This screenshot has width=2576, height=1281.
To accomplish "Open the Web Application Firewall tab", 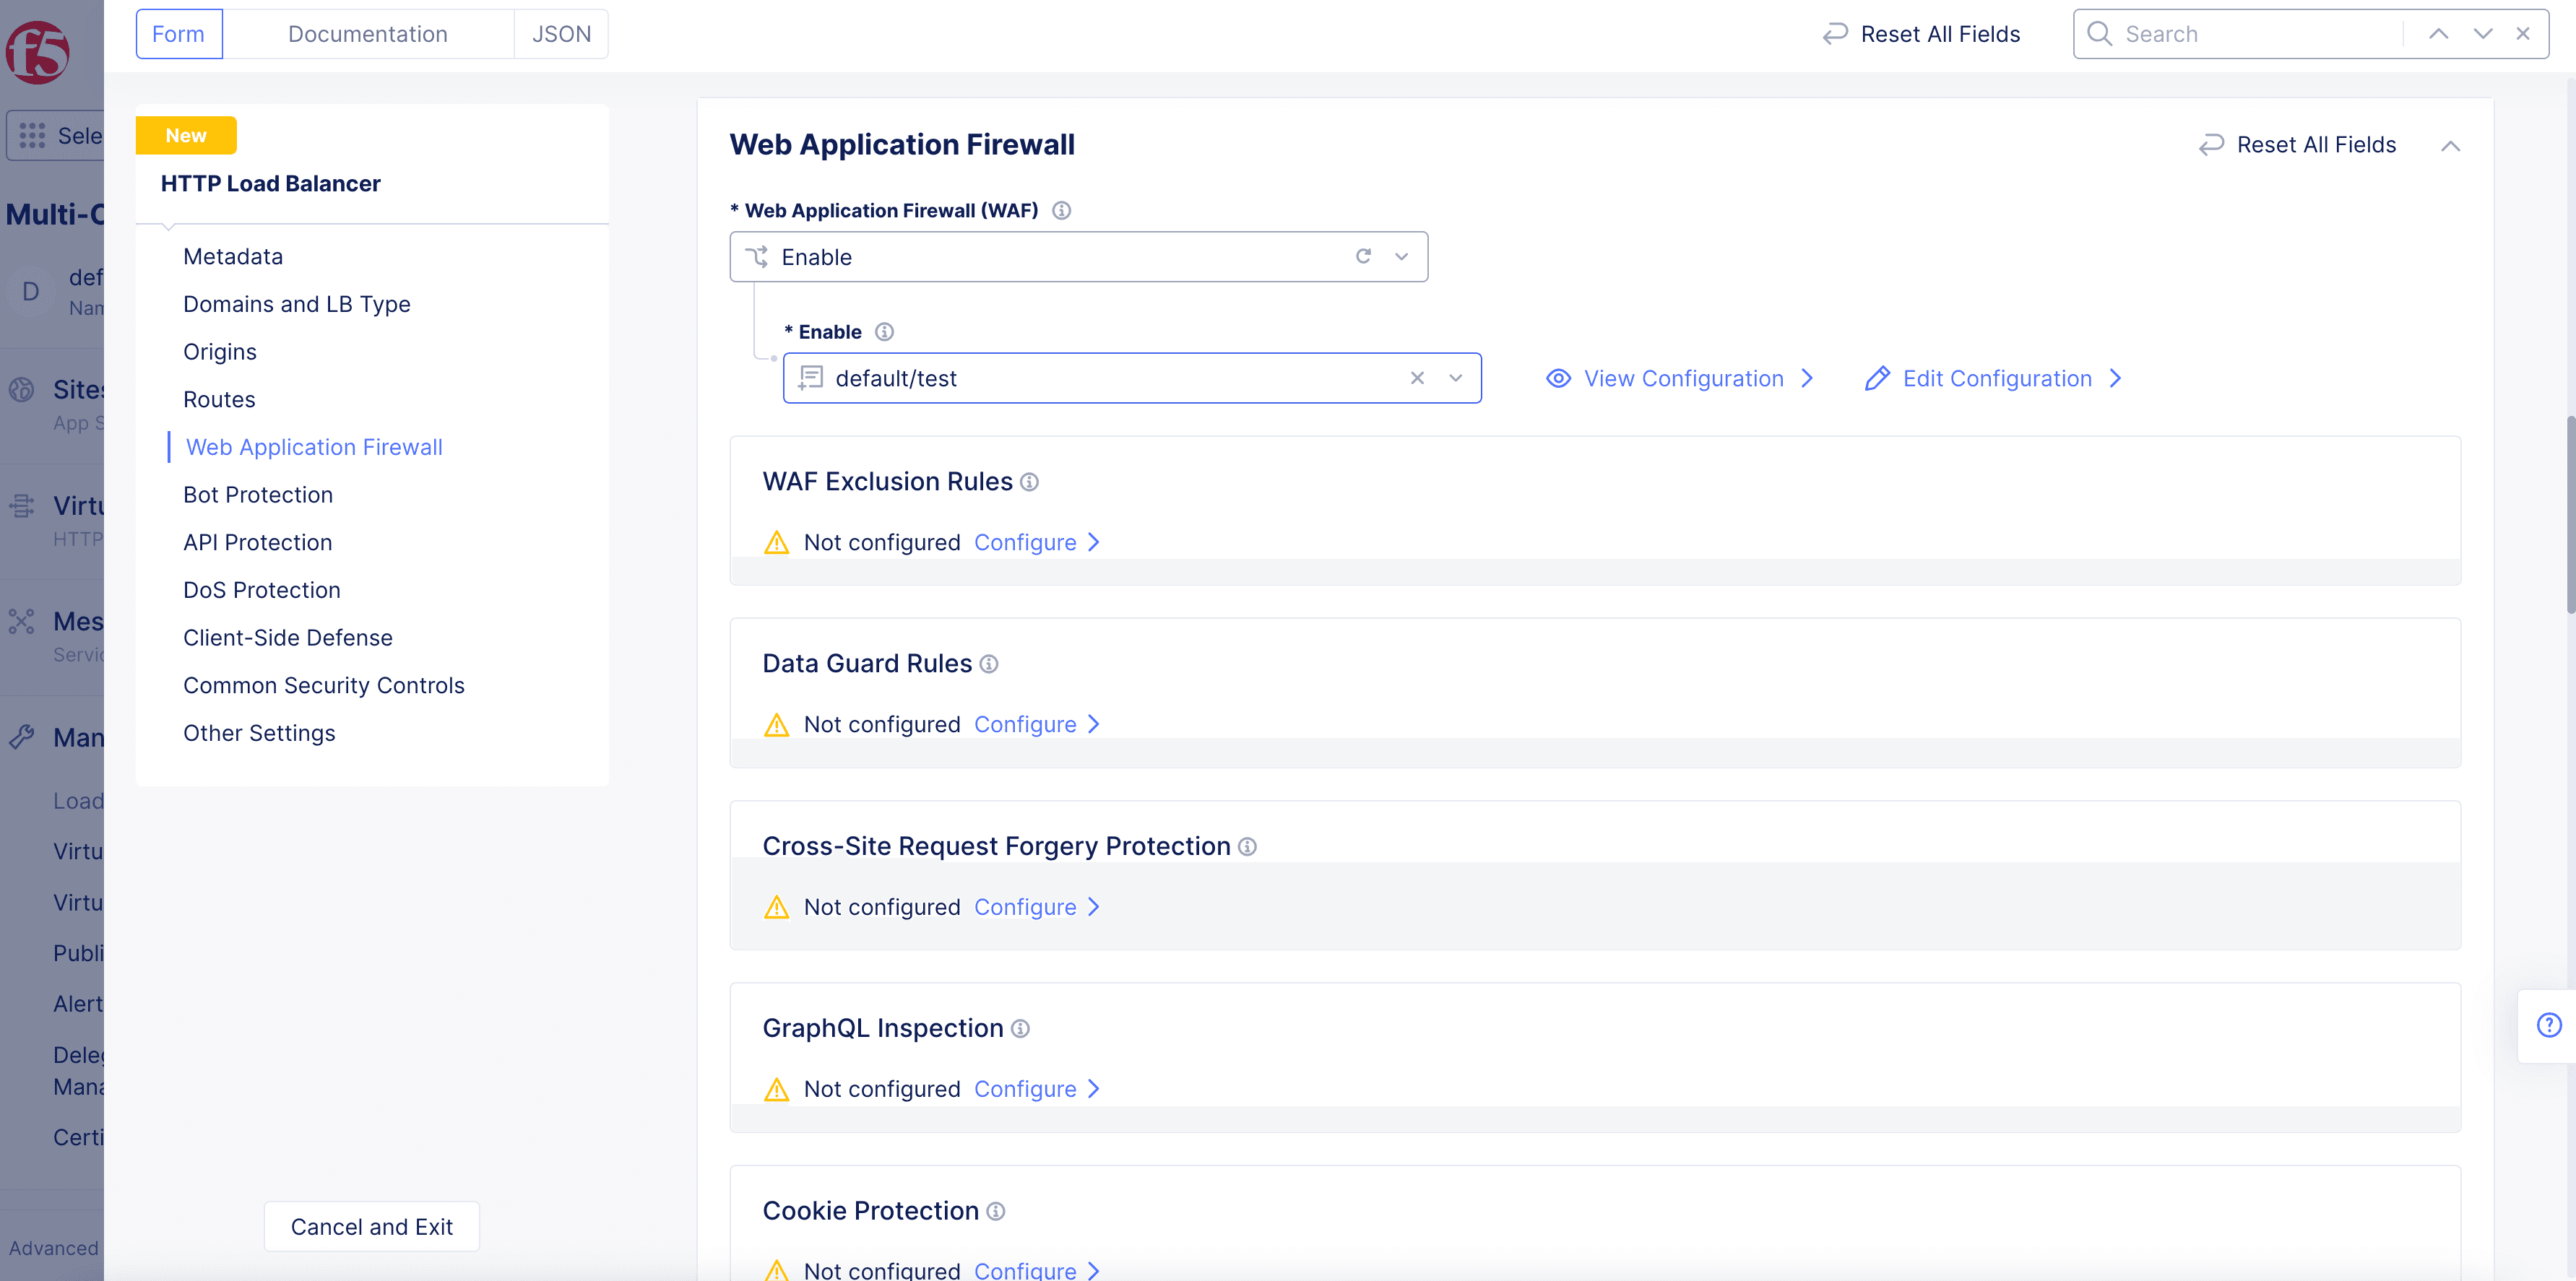I will [312, 445].
